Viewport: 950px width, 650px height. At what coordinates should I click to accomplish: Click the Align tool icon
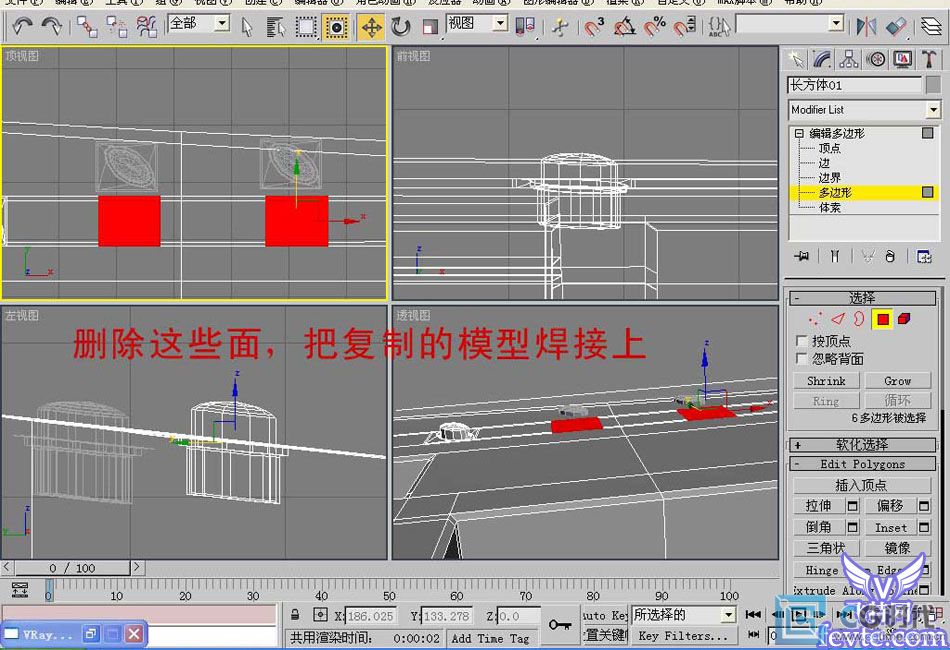point(896,27)
